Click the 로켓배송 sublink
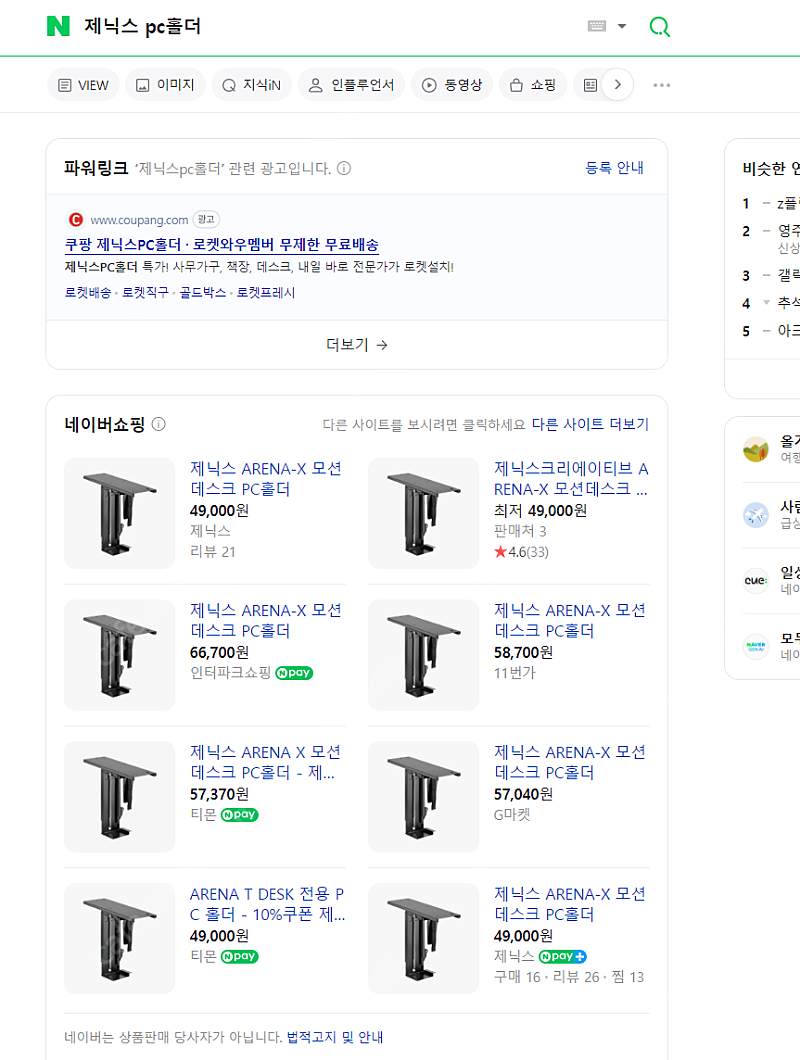This screenshot has width=800, height=1060. tap(88, 293)
